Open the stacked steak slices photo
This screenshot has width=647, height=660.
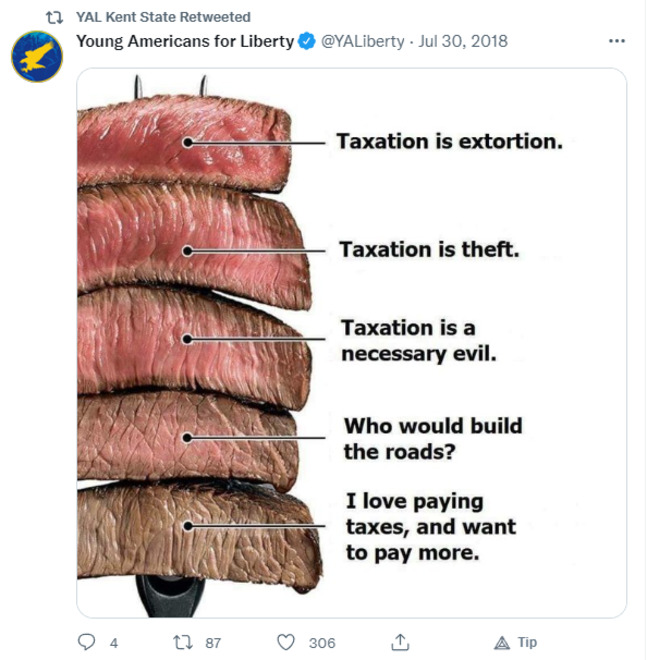click(x=351, y=343)
